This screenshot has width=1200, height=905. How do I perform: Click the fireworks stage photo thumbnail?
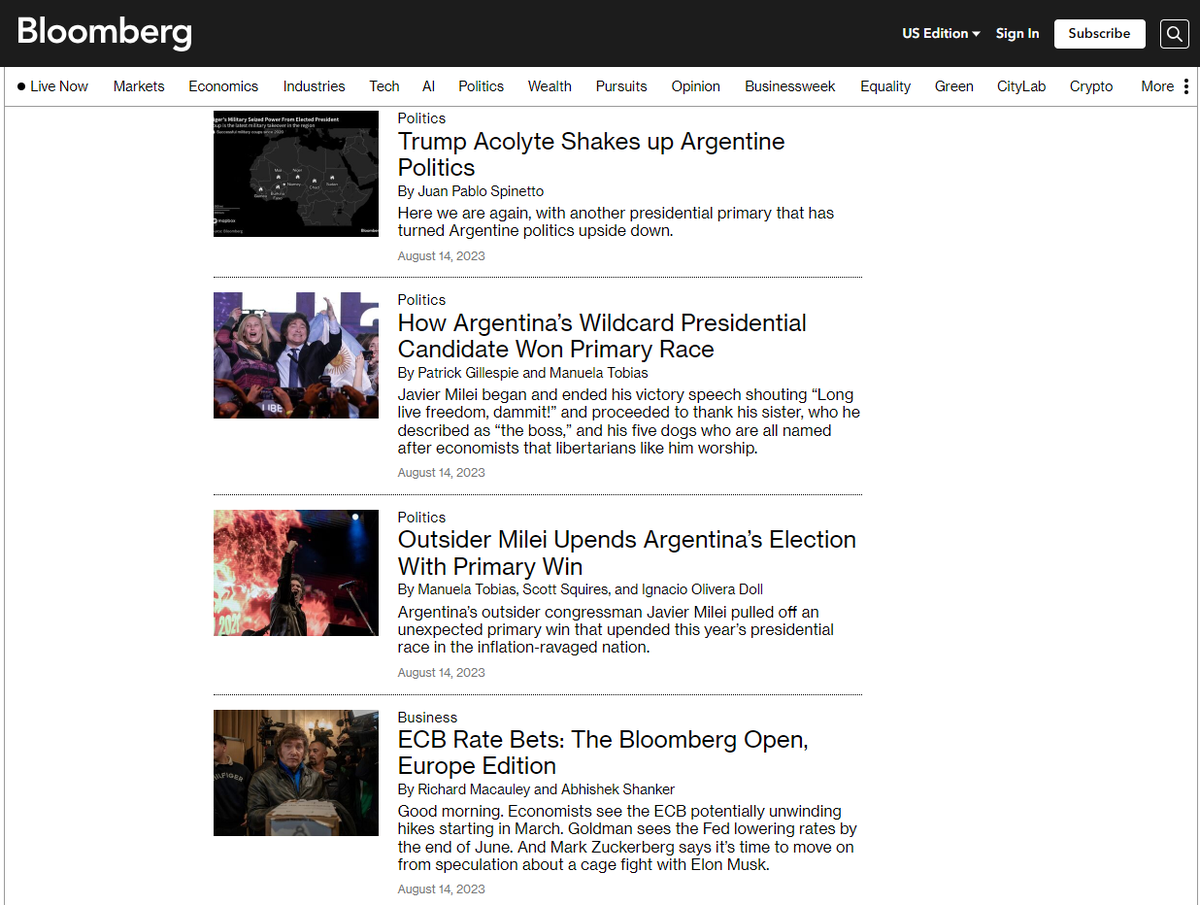[296, 573]
